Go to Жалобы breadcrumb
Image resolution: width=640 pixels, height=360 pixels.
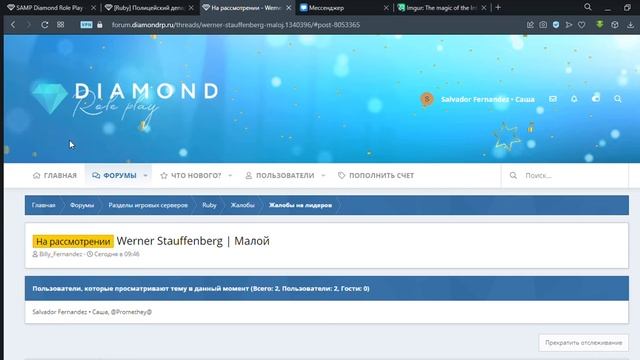pyautogui.click(x=242, y=205)
